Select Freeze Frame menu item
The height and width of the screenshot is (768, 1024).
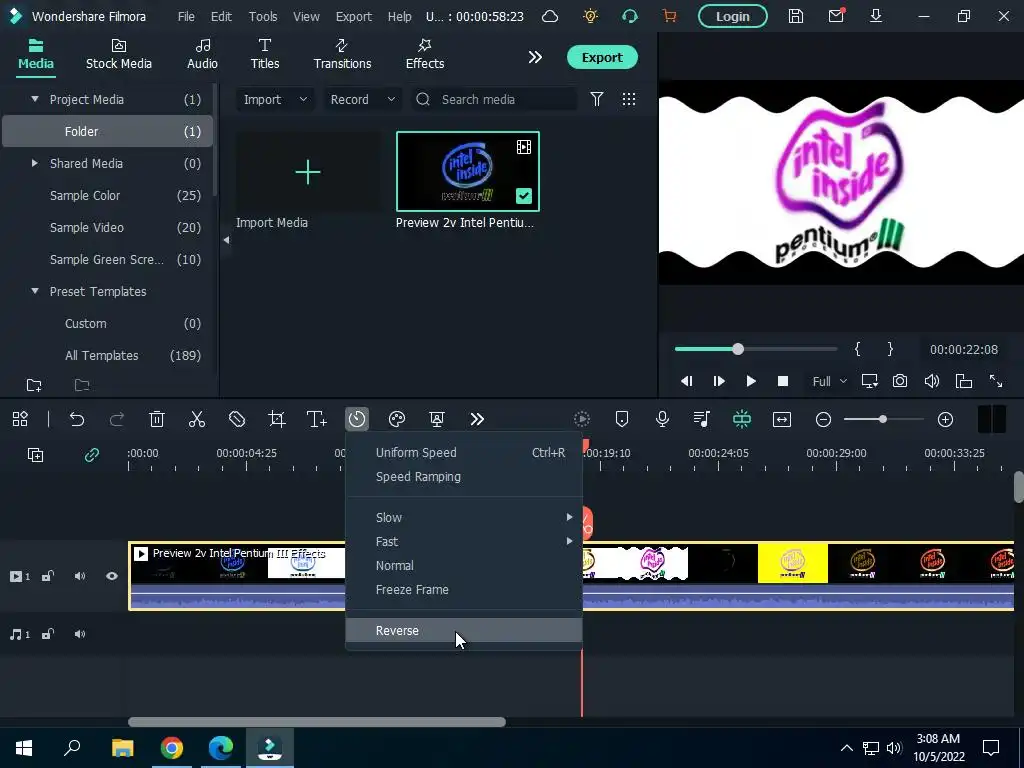pos(464,590)
